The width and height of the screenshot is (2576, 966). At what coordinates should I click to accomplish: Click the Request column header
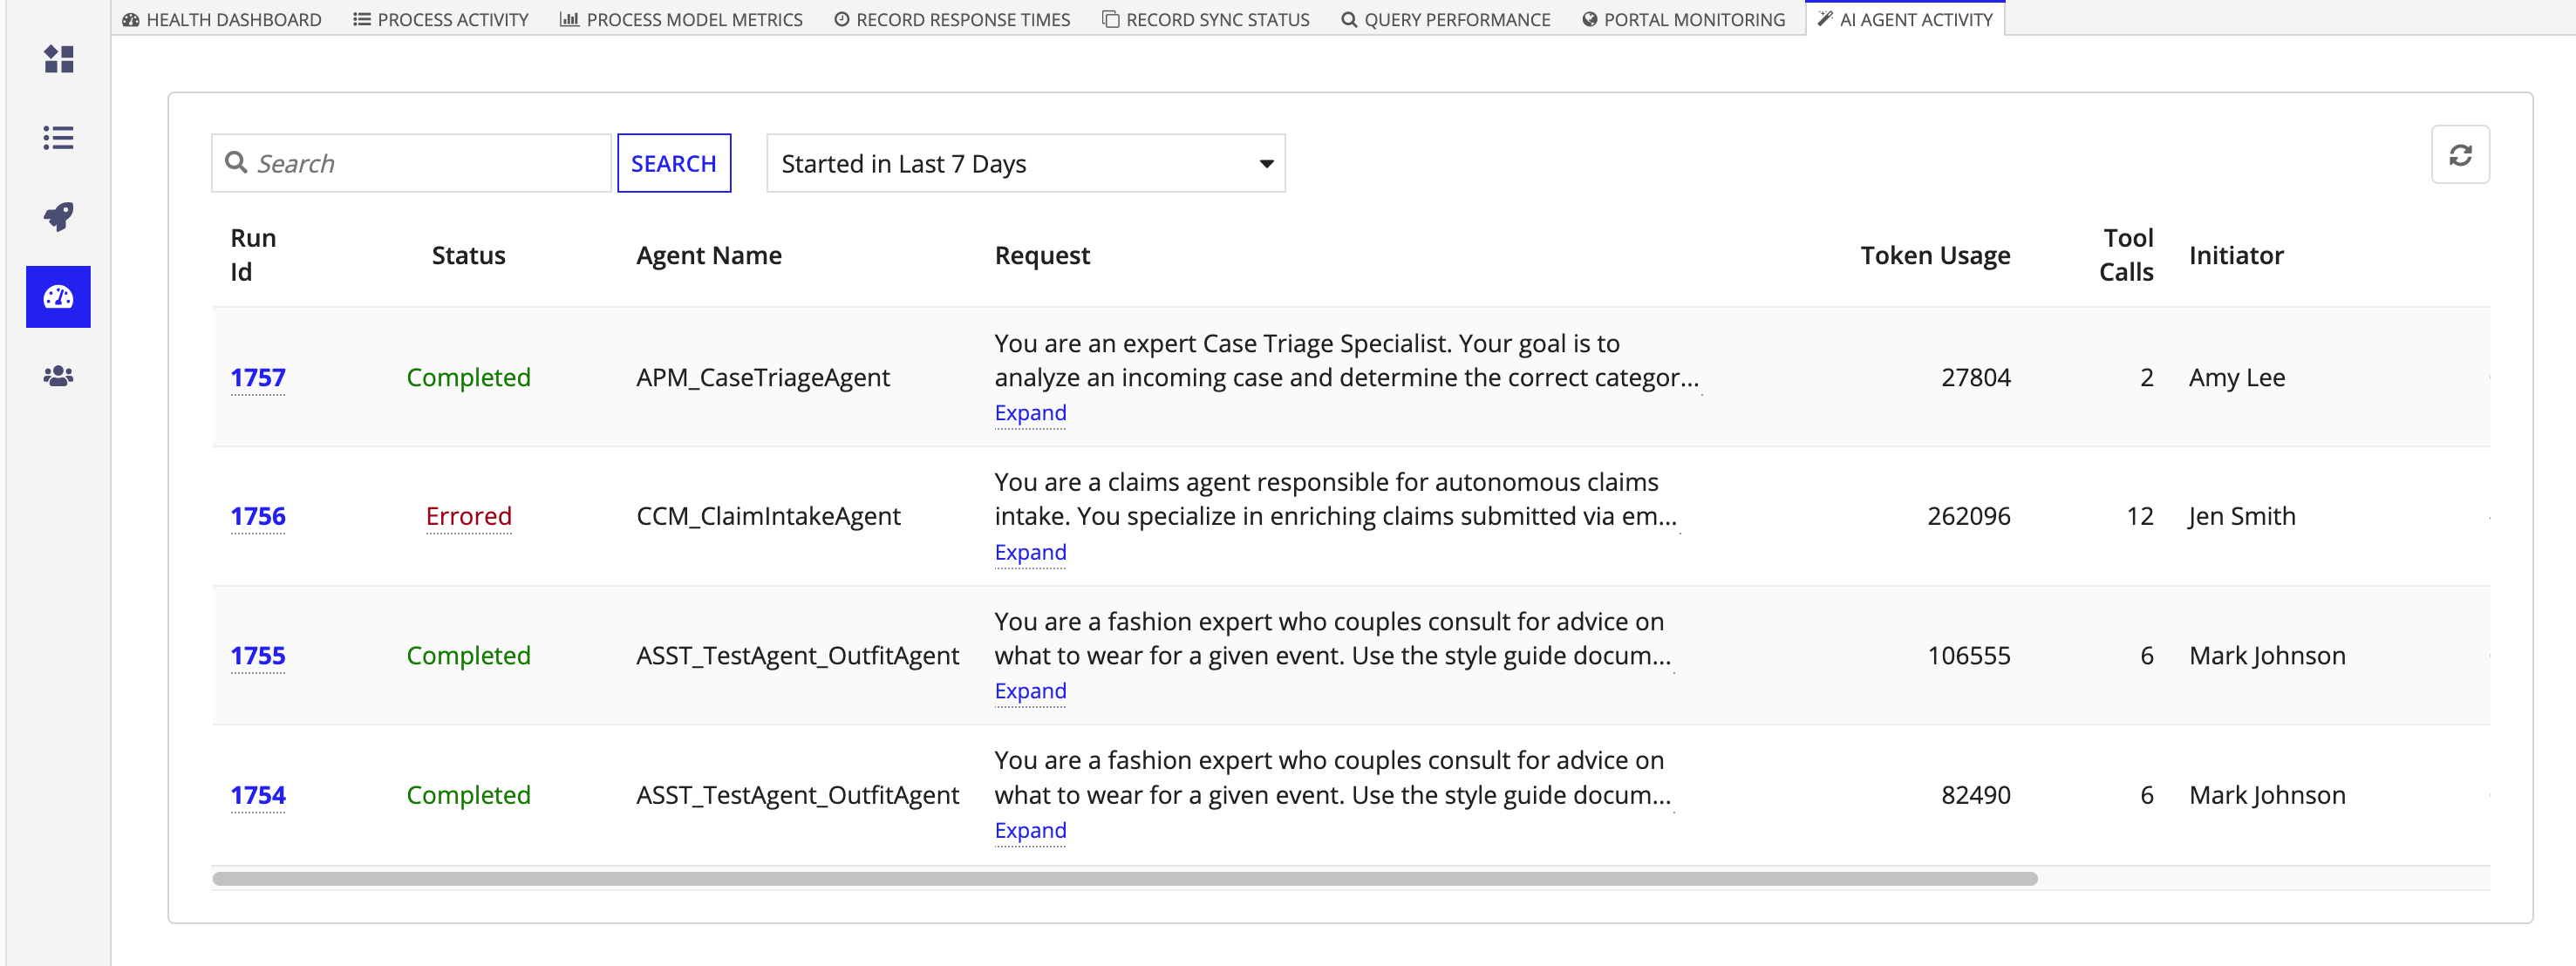1042,255
